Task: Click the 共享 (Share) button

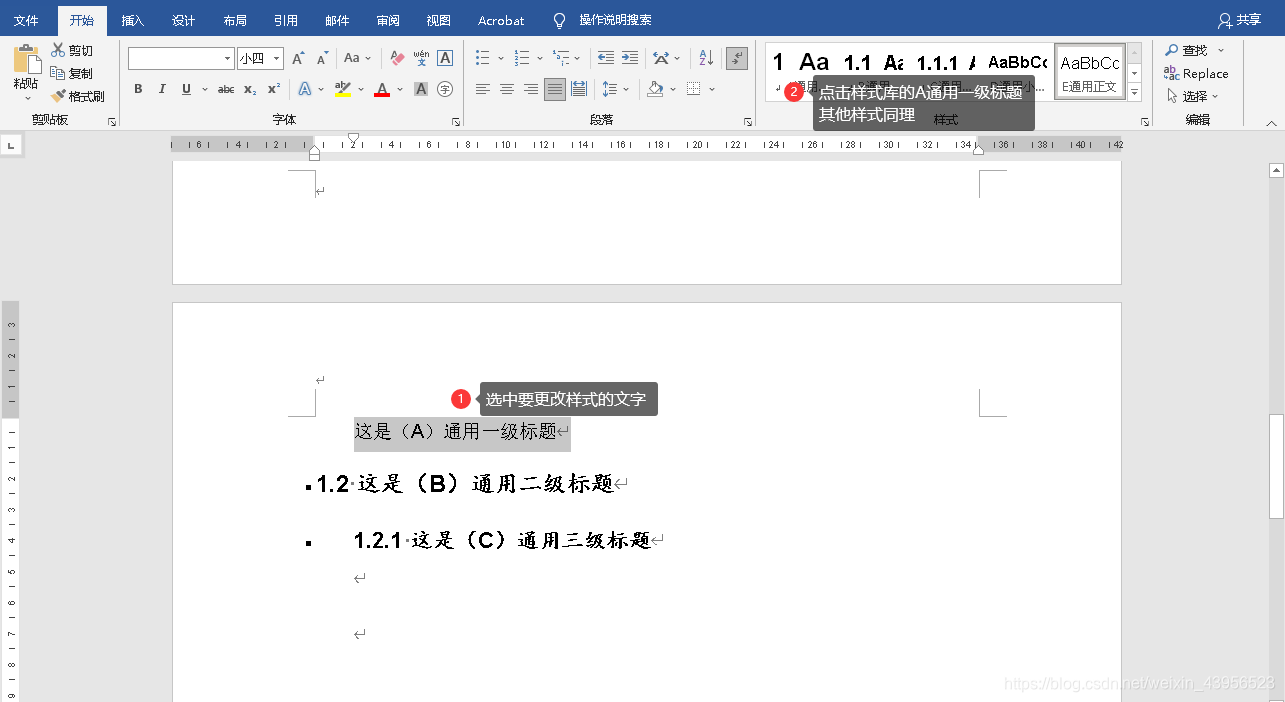Action: coord(1240,20)
